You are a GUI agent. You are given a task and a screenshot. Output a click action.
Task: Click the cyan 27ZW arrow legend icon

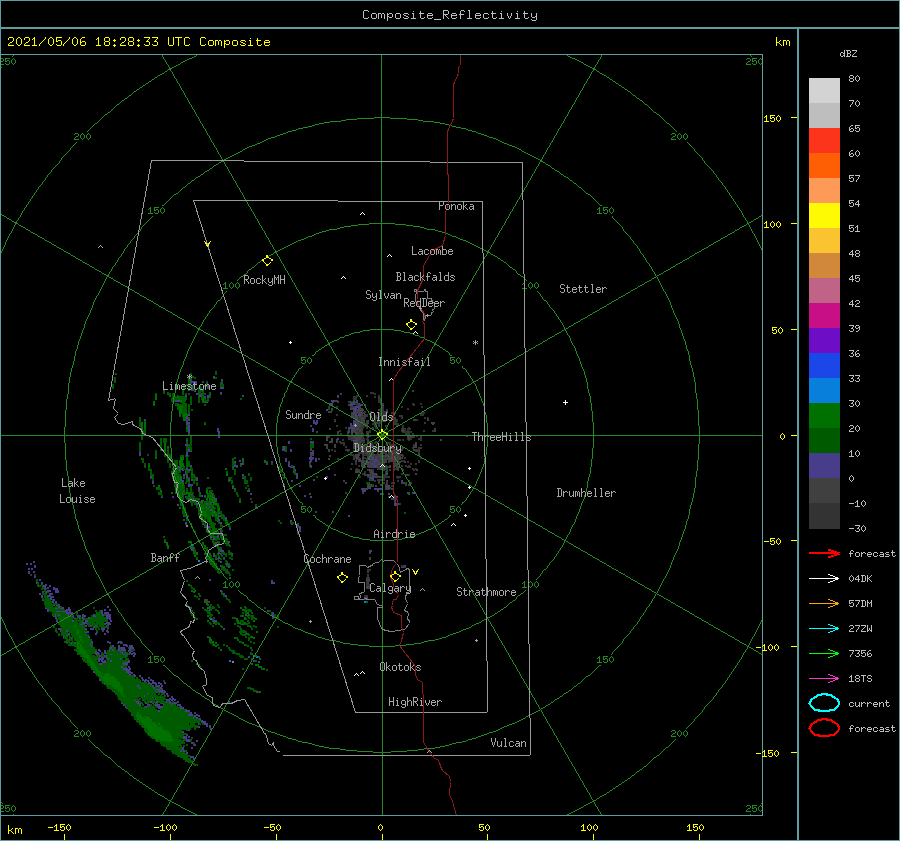pos(824,629)
